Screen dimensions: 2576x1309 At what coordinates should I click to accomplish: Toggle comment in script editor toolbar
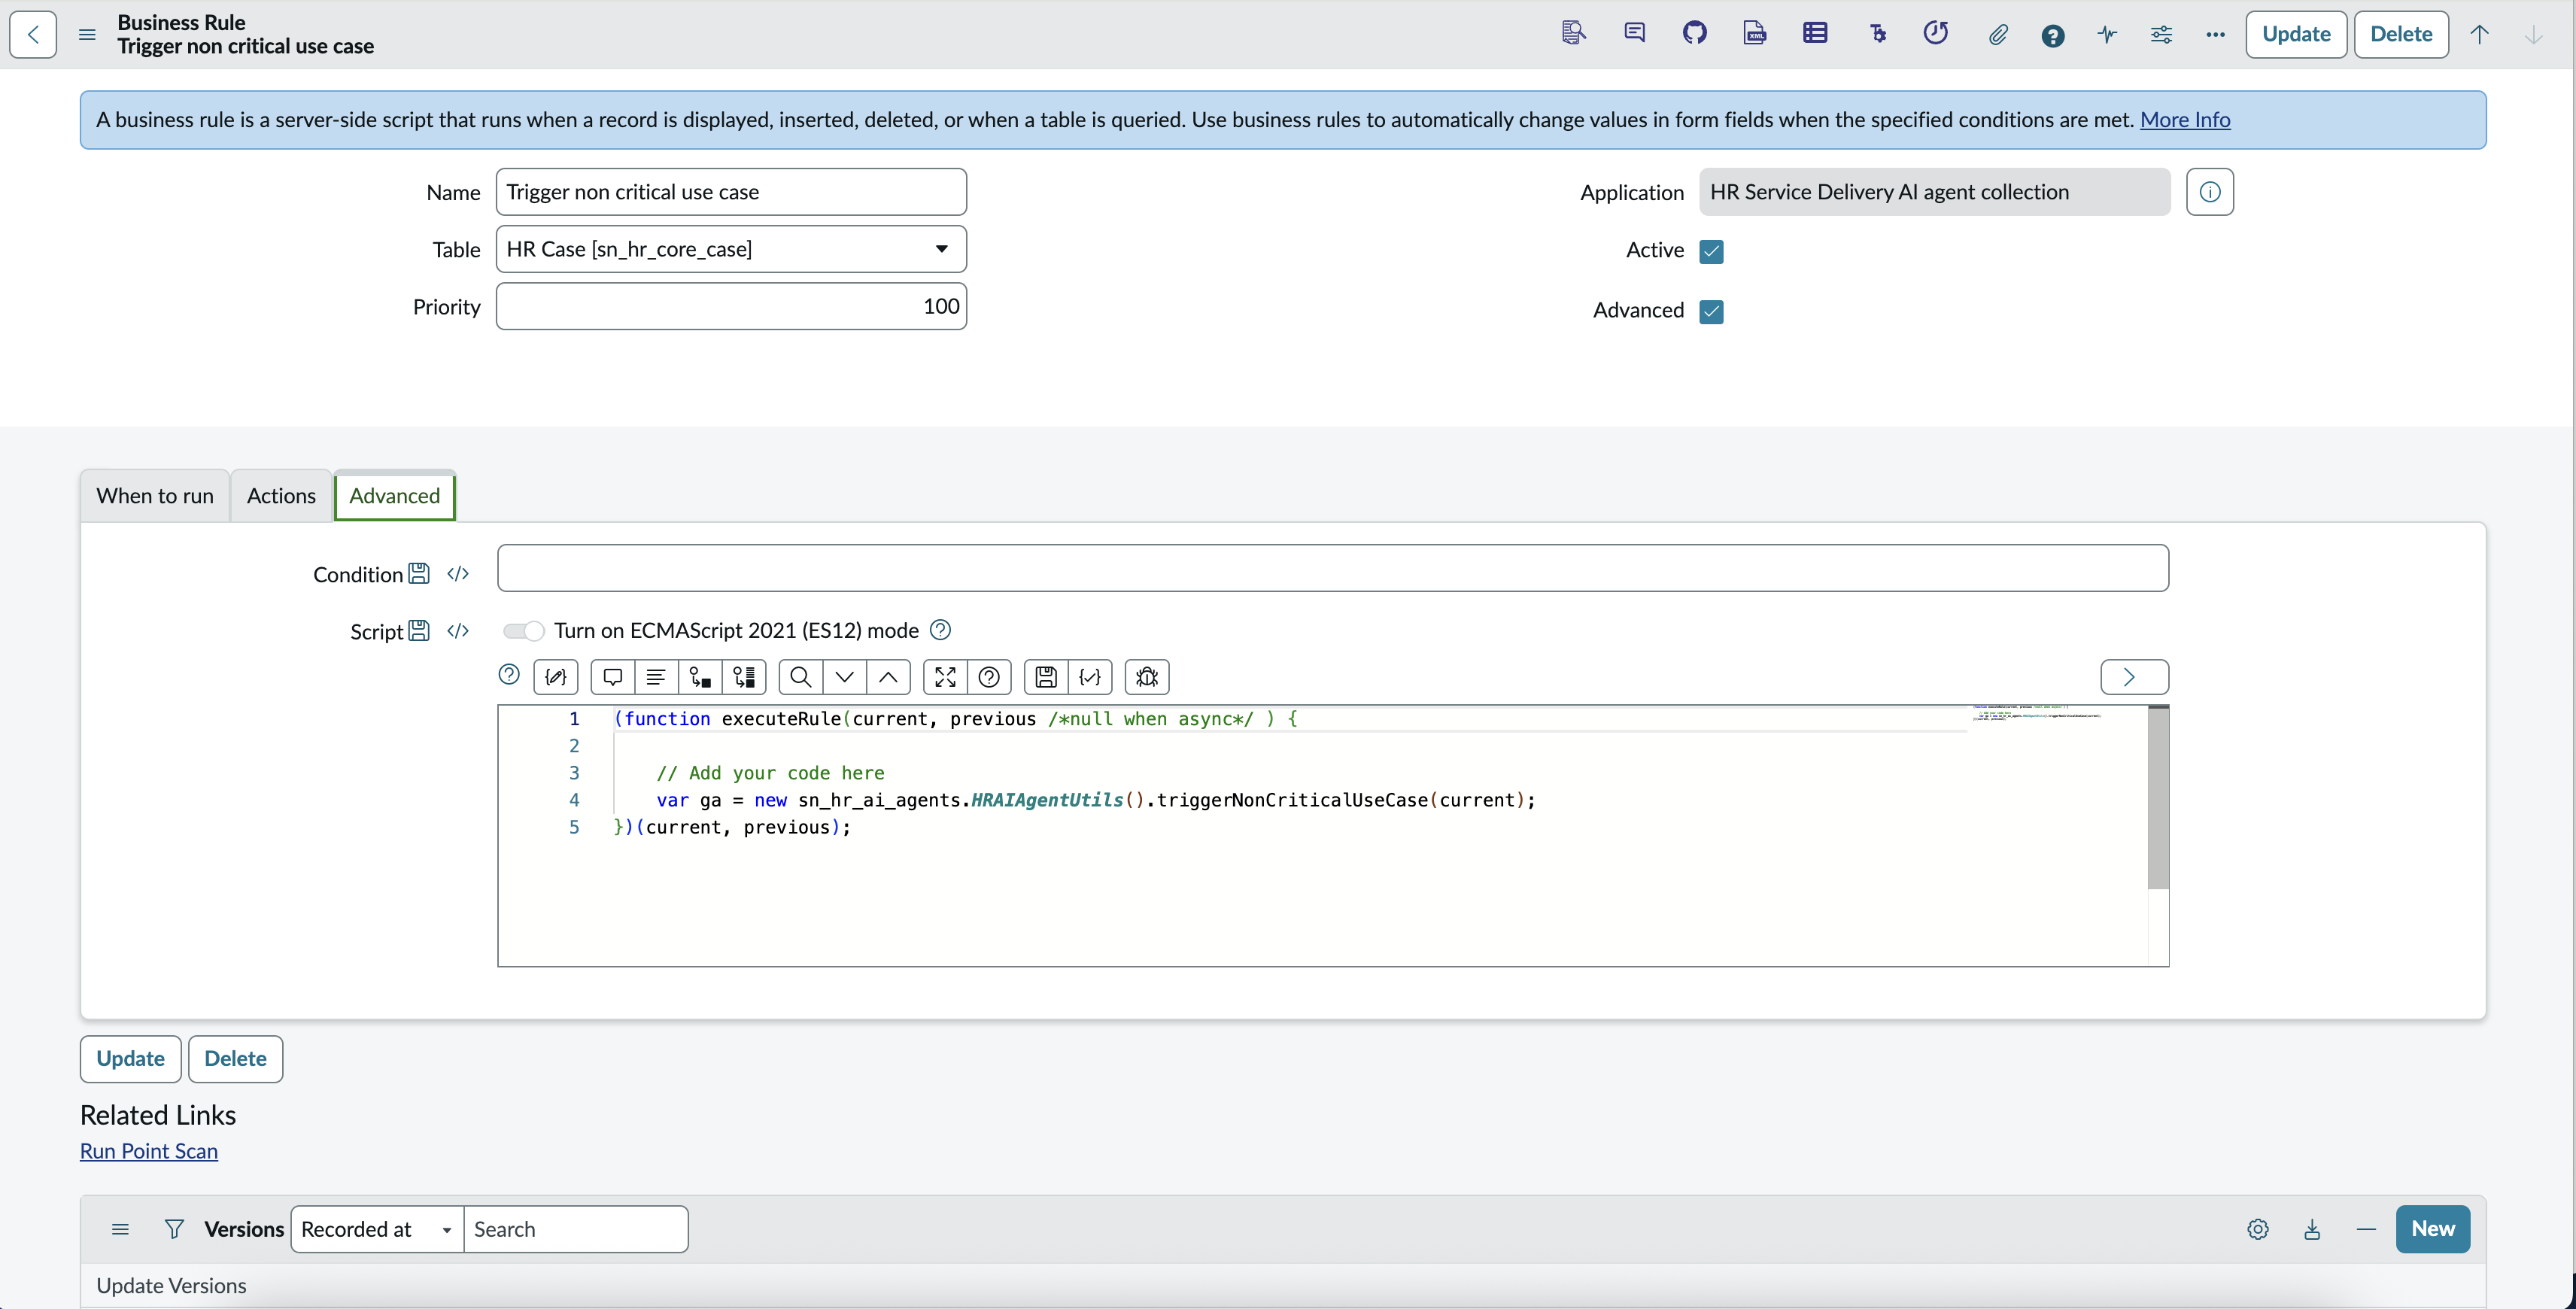pyautogui.click(x=613, y=677)
